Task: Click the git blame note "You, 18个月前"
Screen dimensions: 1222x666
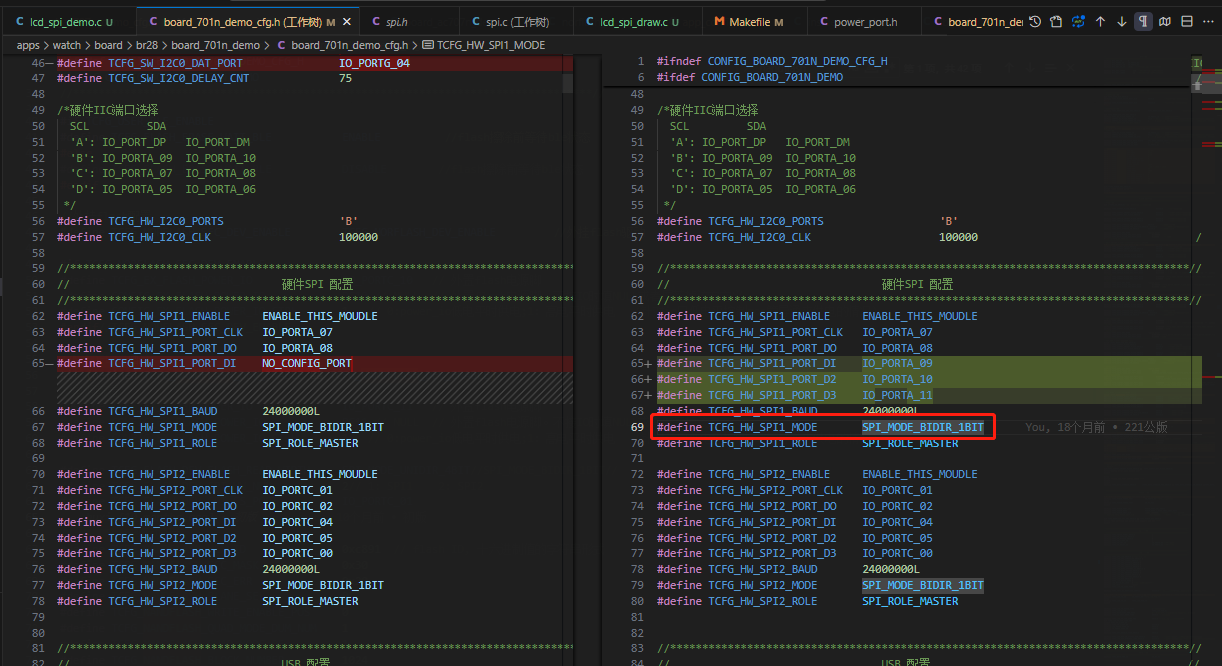Action: 1065,427
